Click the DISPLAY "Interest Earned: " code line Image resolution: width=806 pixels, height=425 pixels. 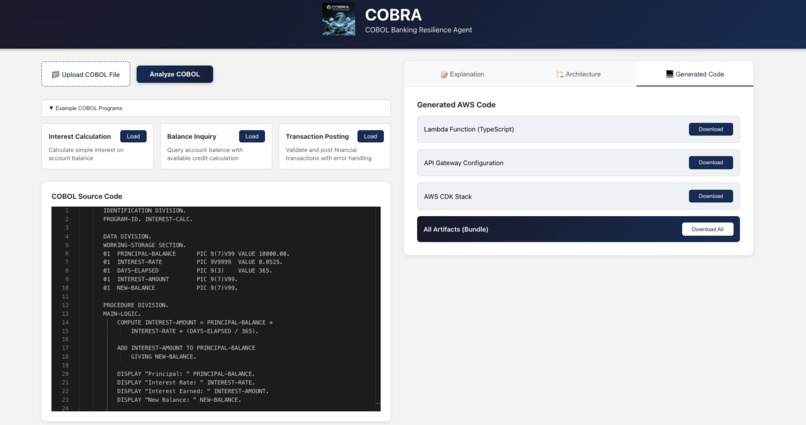click(193, 391)
